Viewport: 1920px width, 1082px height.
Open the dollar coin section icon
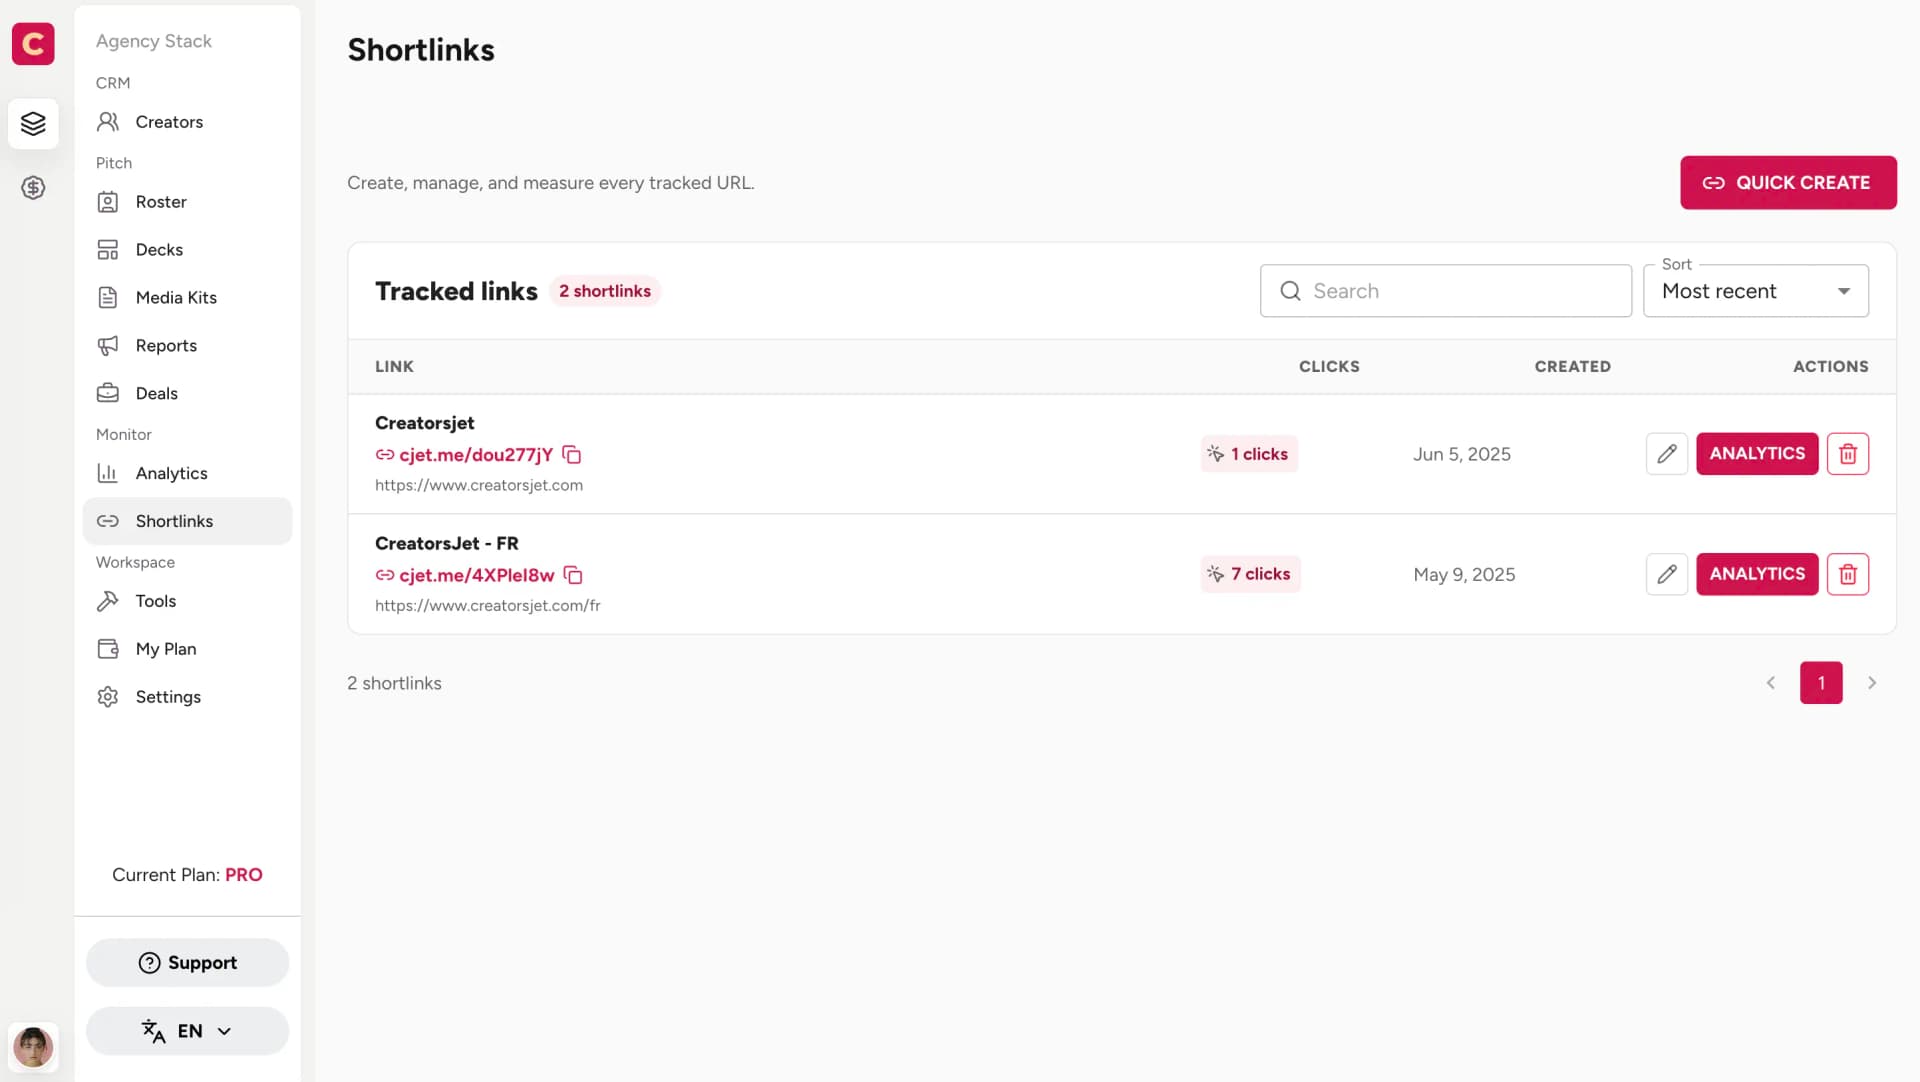(33, 188)
